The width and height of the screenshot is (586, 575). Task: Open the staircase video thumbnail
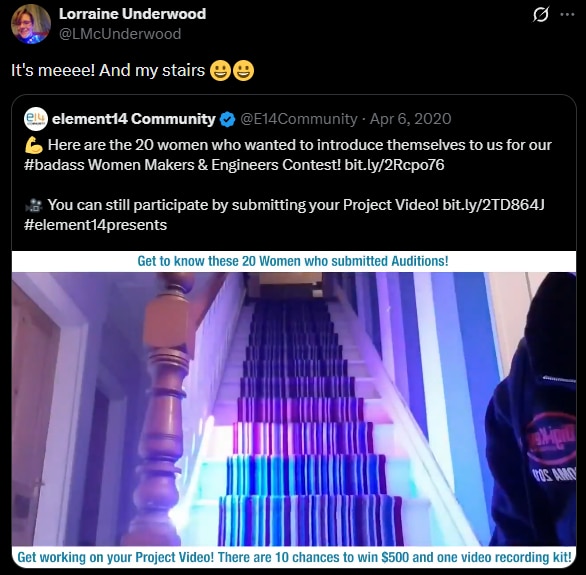pos(294,409)
